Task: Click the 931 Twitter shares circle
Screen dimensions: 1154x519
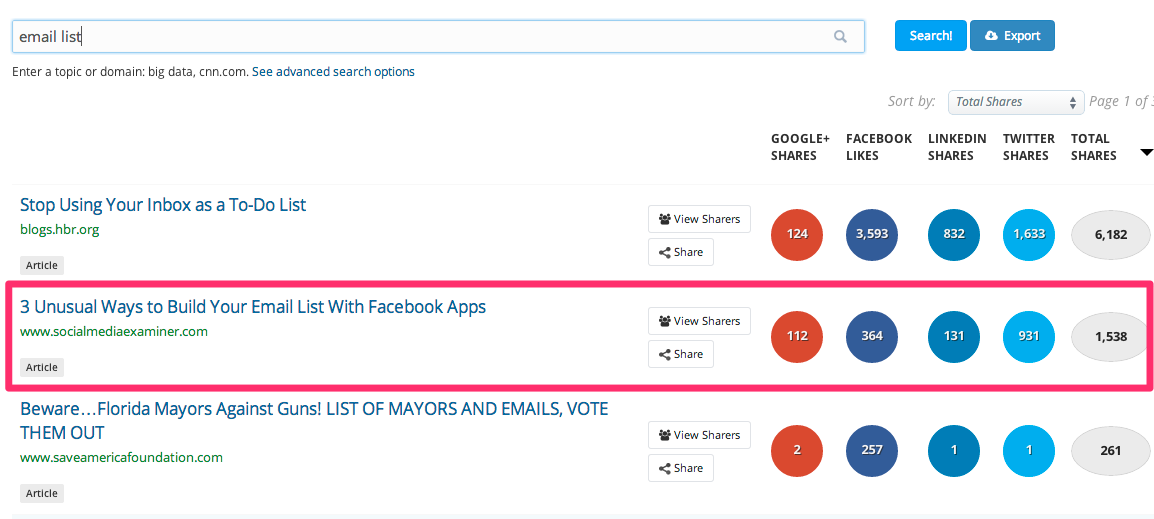Action: coord(1029,336)
